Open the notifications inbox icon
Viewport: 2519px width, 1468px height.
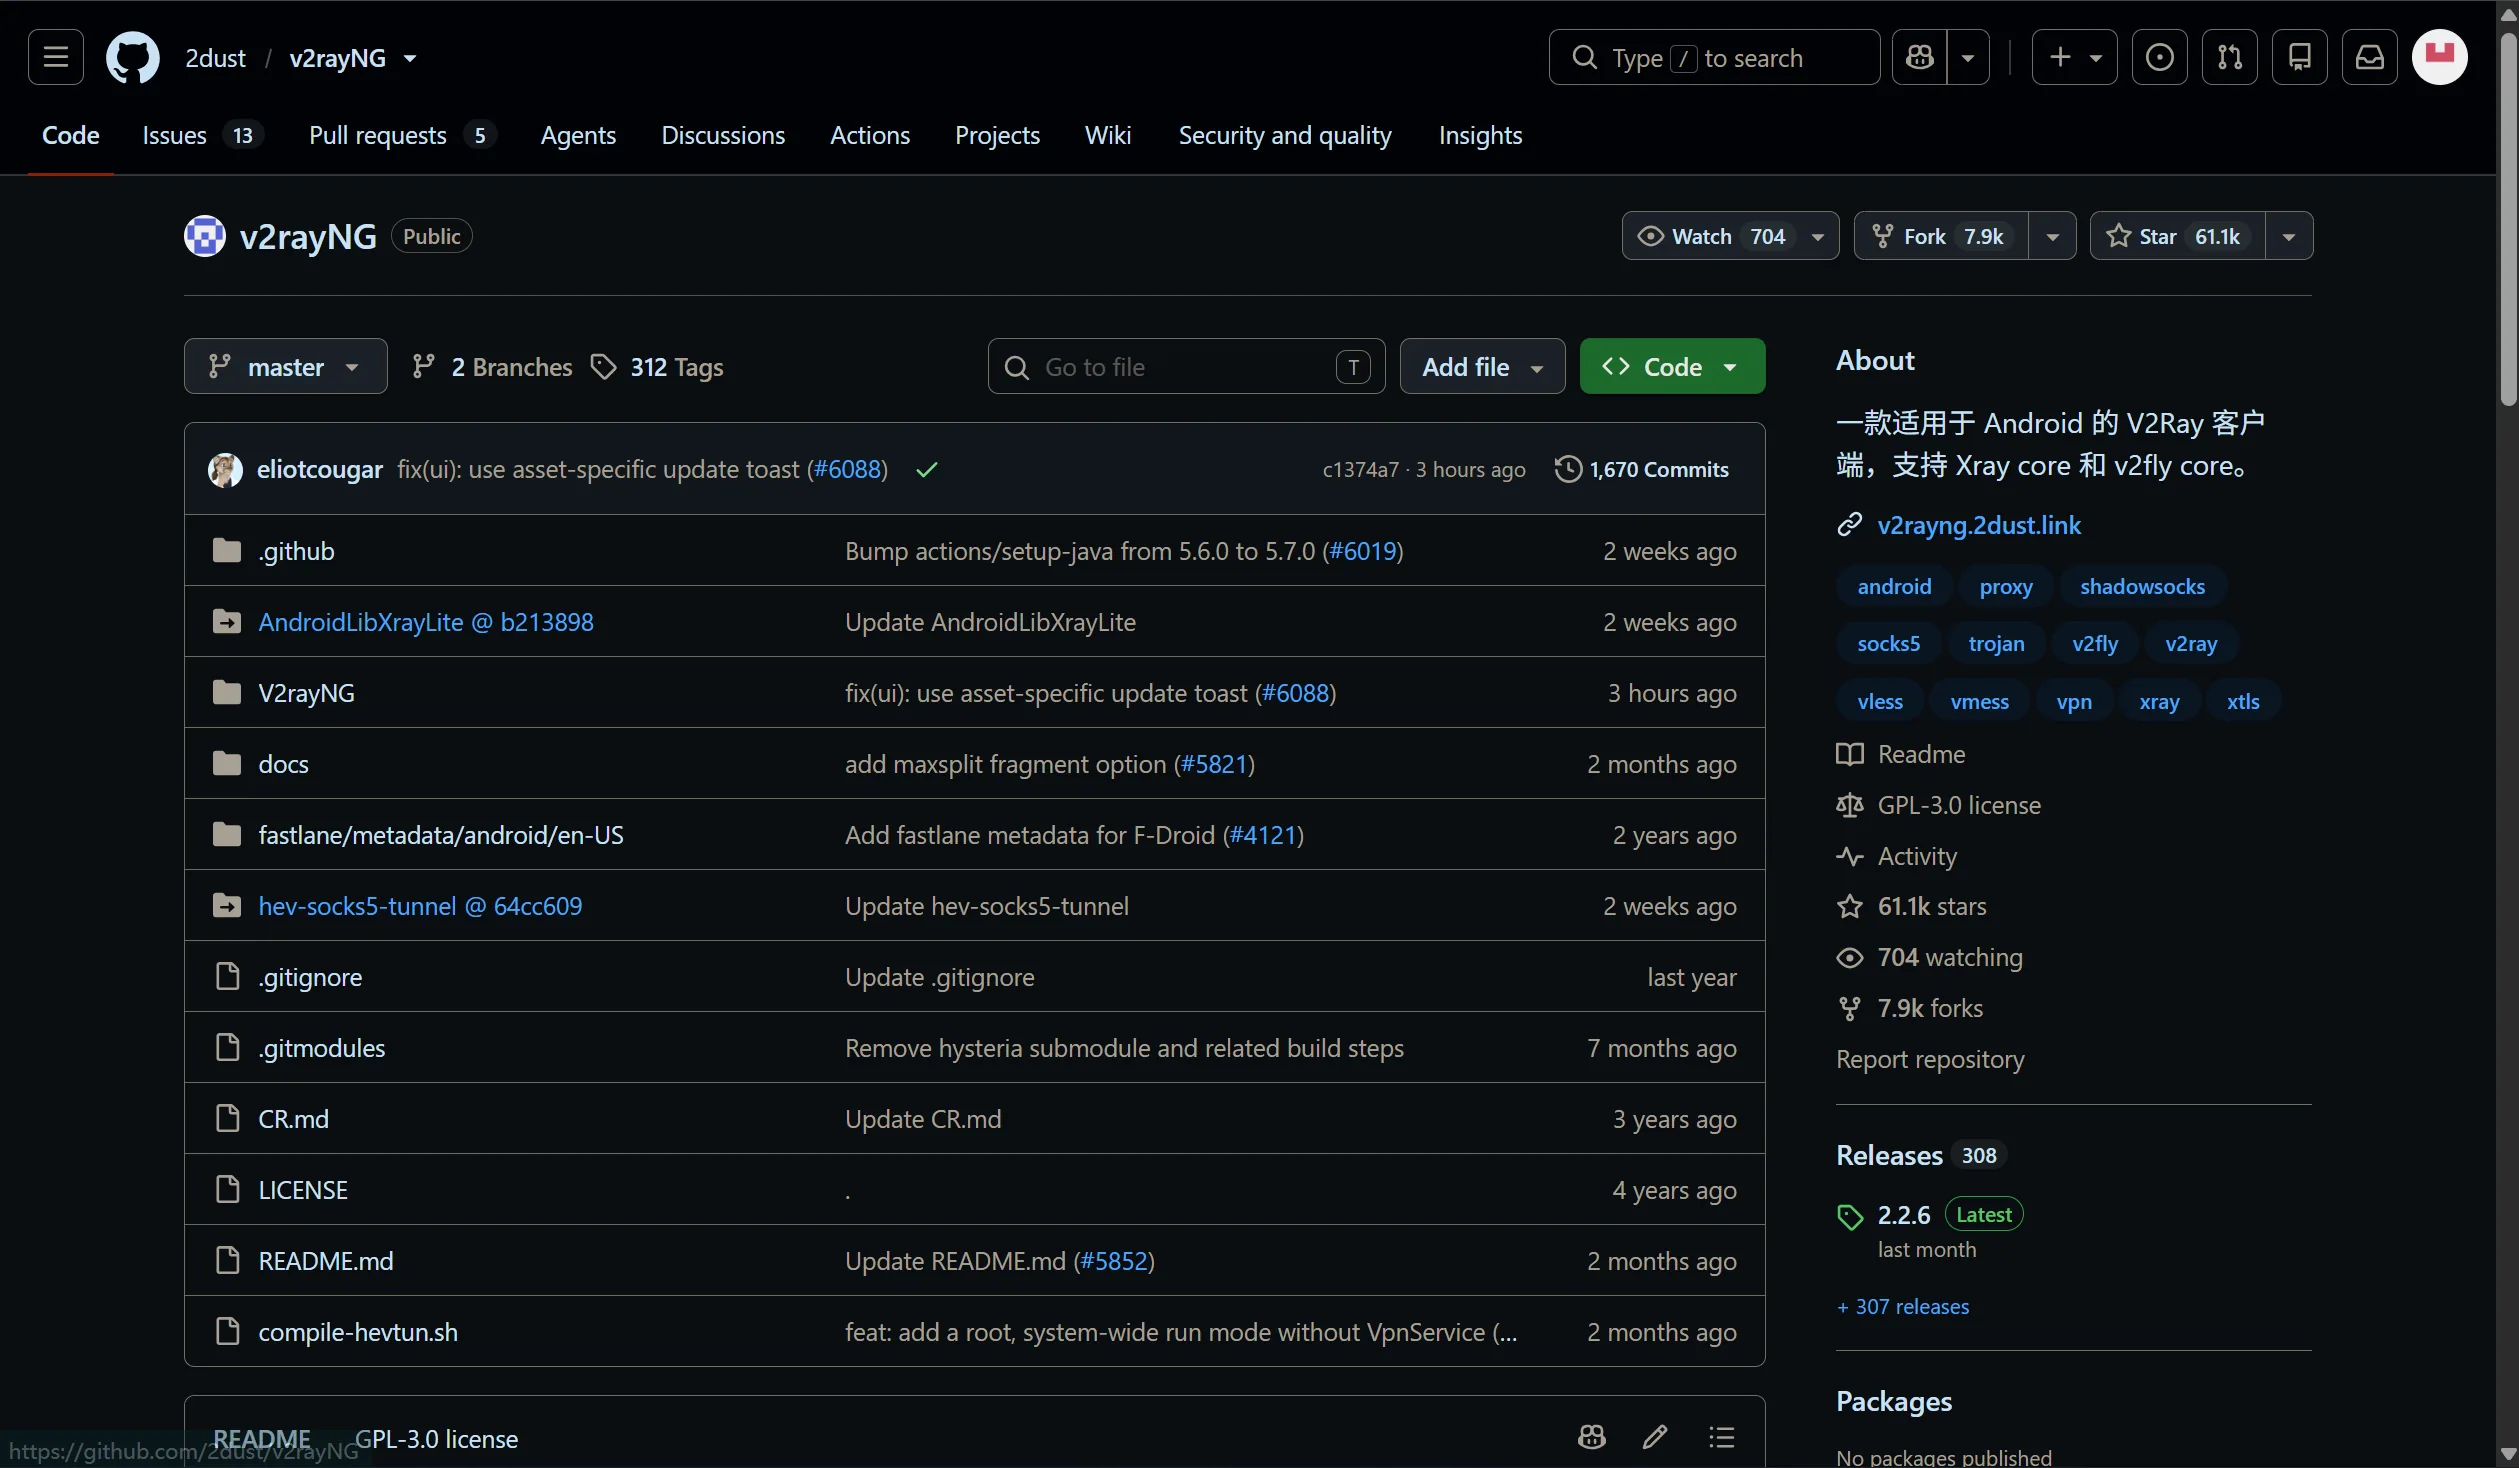[x=2370, y=57]
